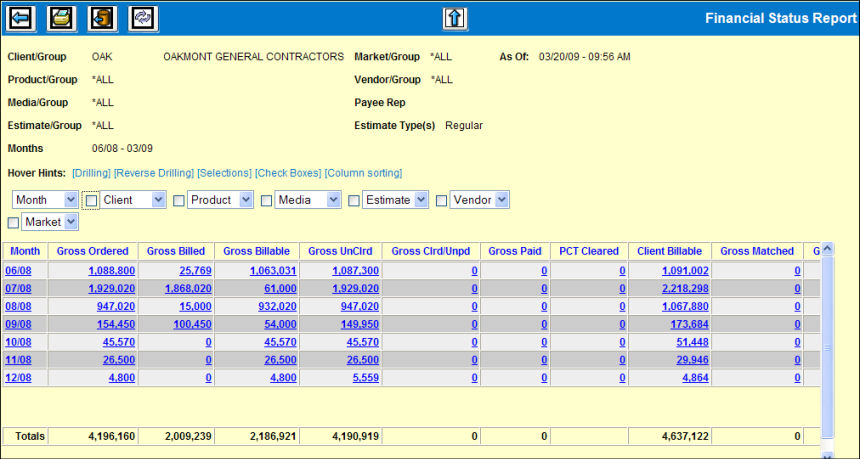The height and width of the screenshot is (459, 860).
Task: Open Gross Billed value 1,868,020
Action: [x=188, y=288]
